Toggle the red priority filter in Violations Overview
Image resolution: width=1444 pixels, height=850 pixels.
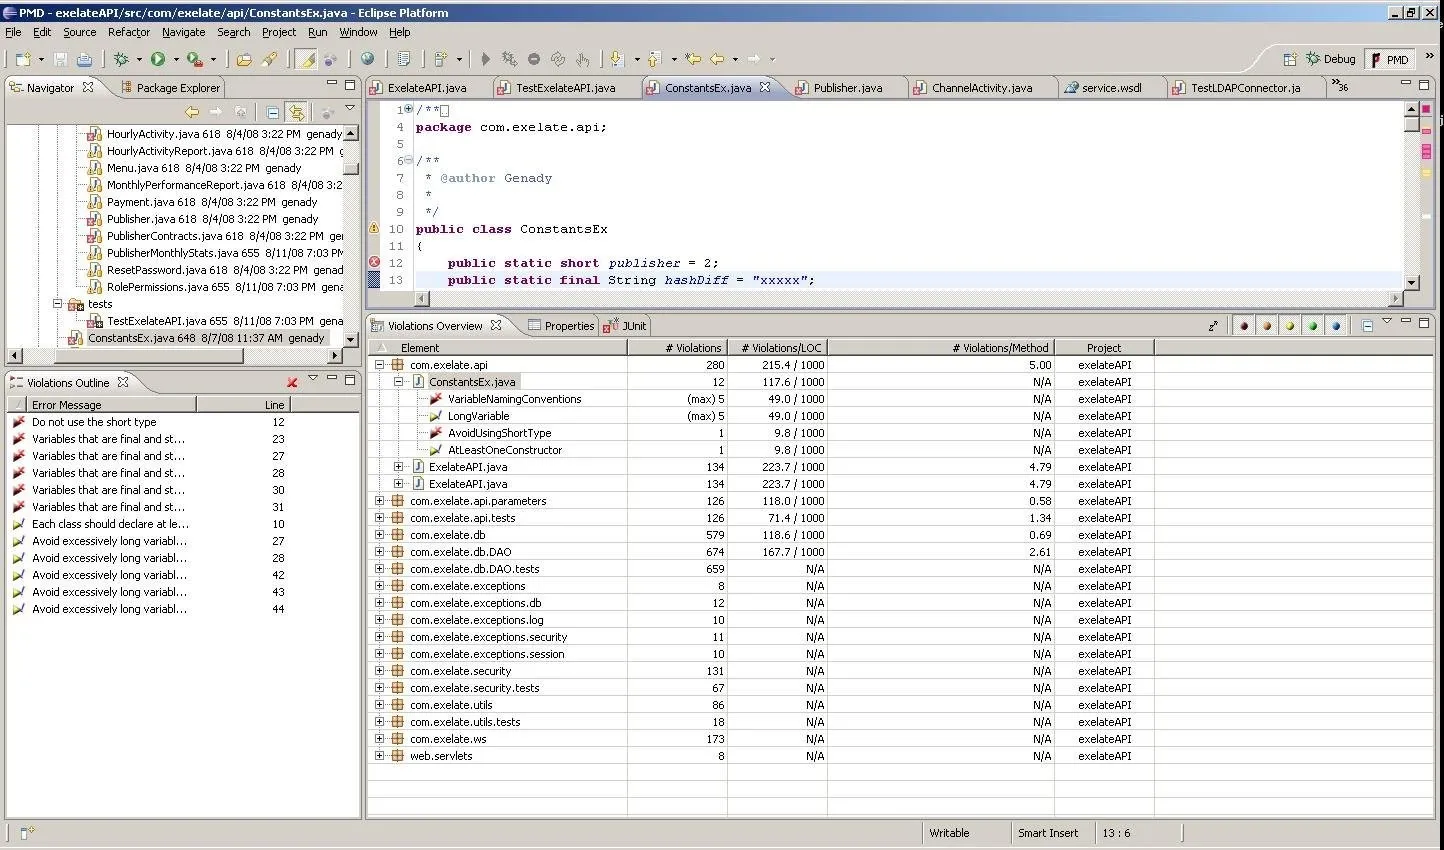[1242, 324]
